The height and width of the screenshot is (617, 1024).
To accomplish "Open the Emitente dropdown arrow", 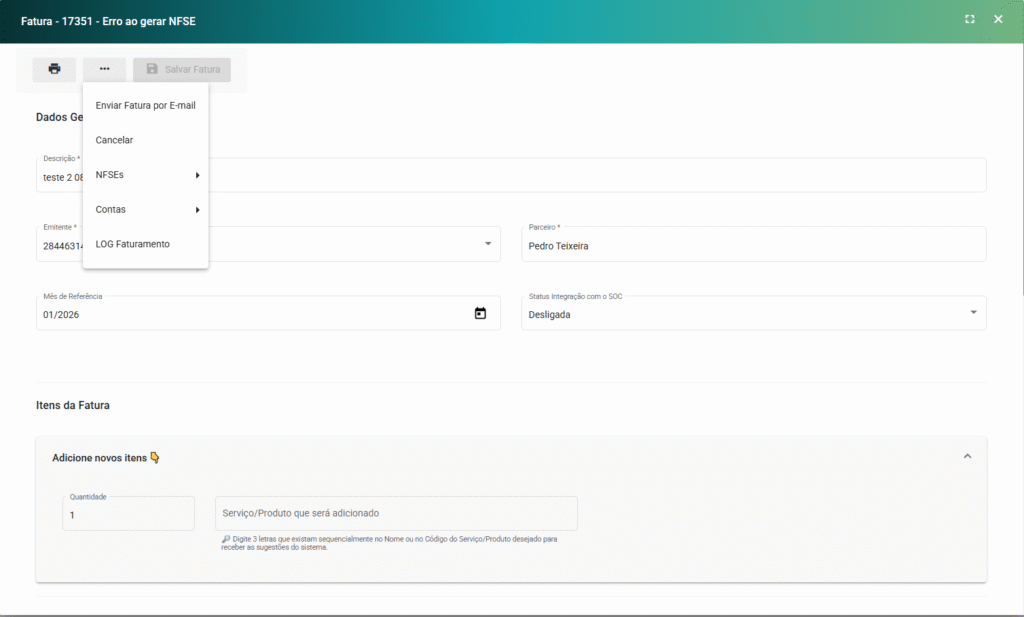I will click(488, 244).
